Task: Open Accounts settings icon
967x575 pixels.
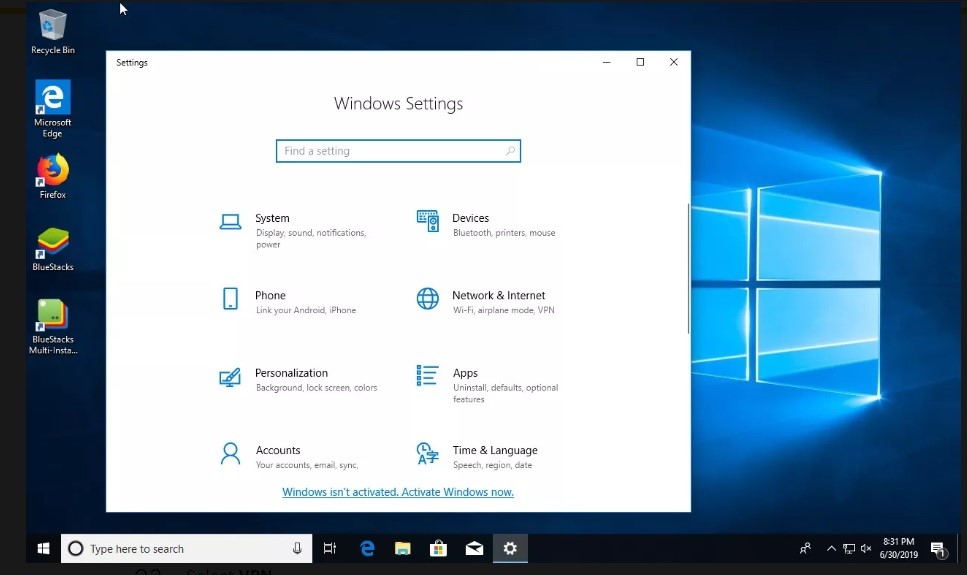Action: (231, 454)
